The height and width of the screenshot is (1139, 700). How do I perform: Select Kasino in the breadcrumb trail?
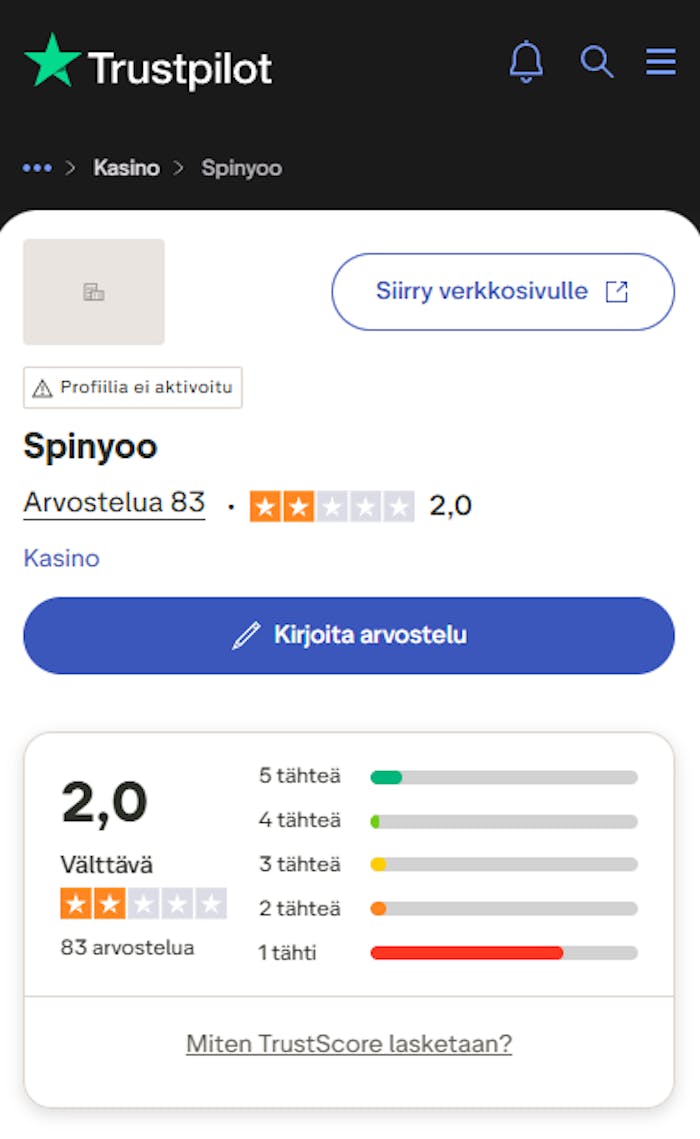point(126,168)
